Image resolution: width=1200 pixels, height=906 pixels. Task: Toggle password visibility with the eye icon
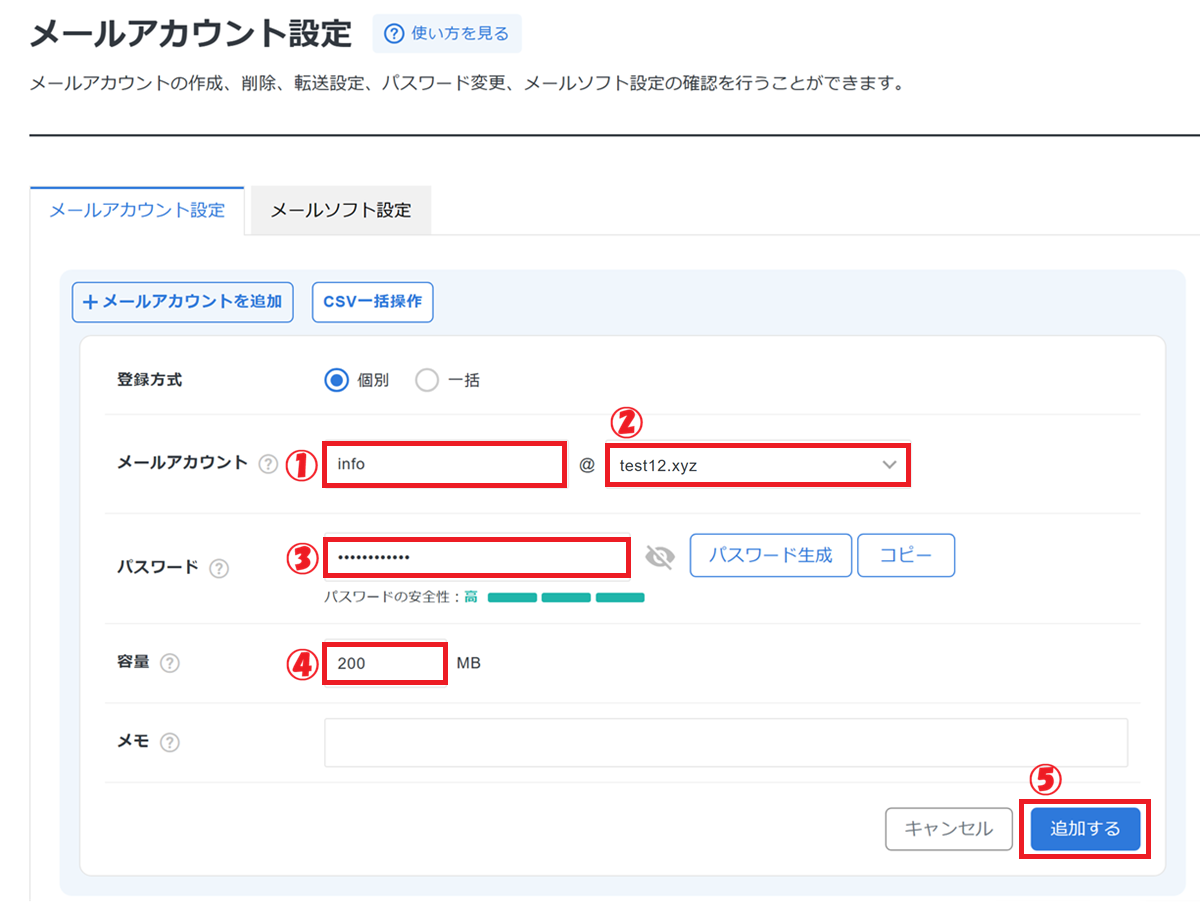(660, 557)
